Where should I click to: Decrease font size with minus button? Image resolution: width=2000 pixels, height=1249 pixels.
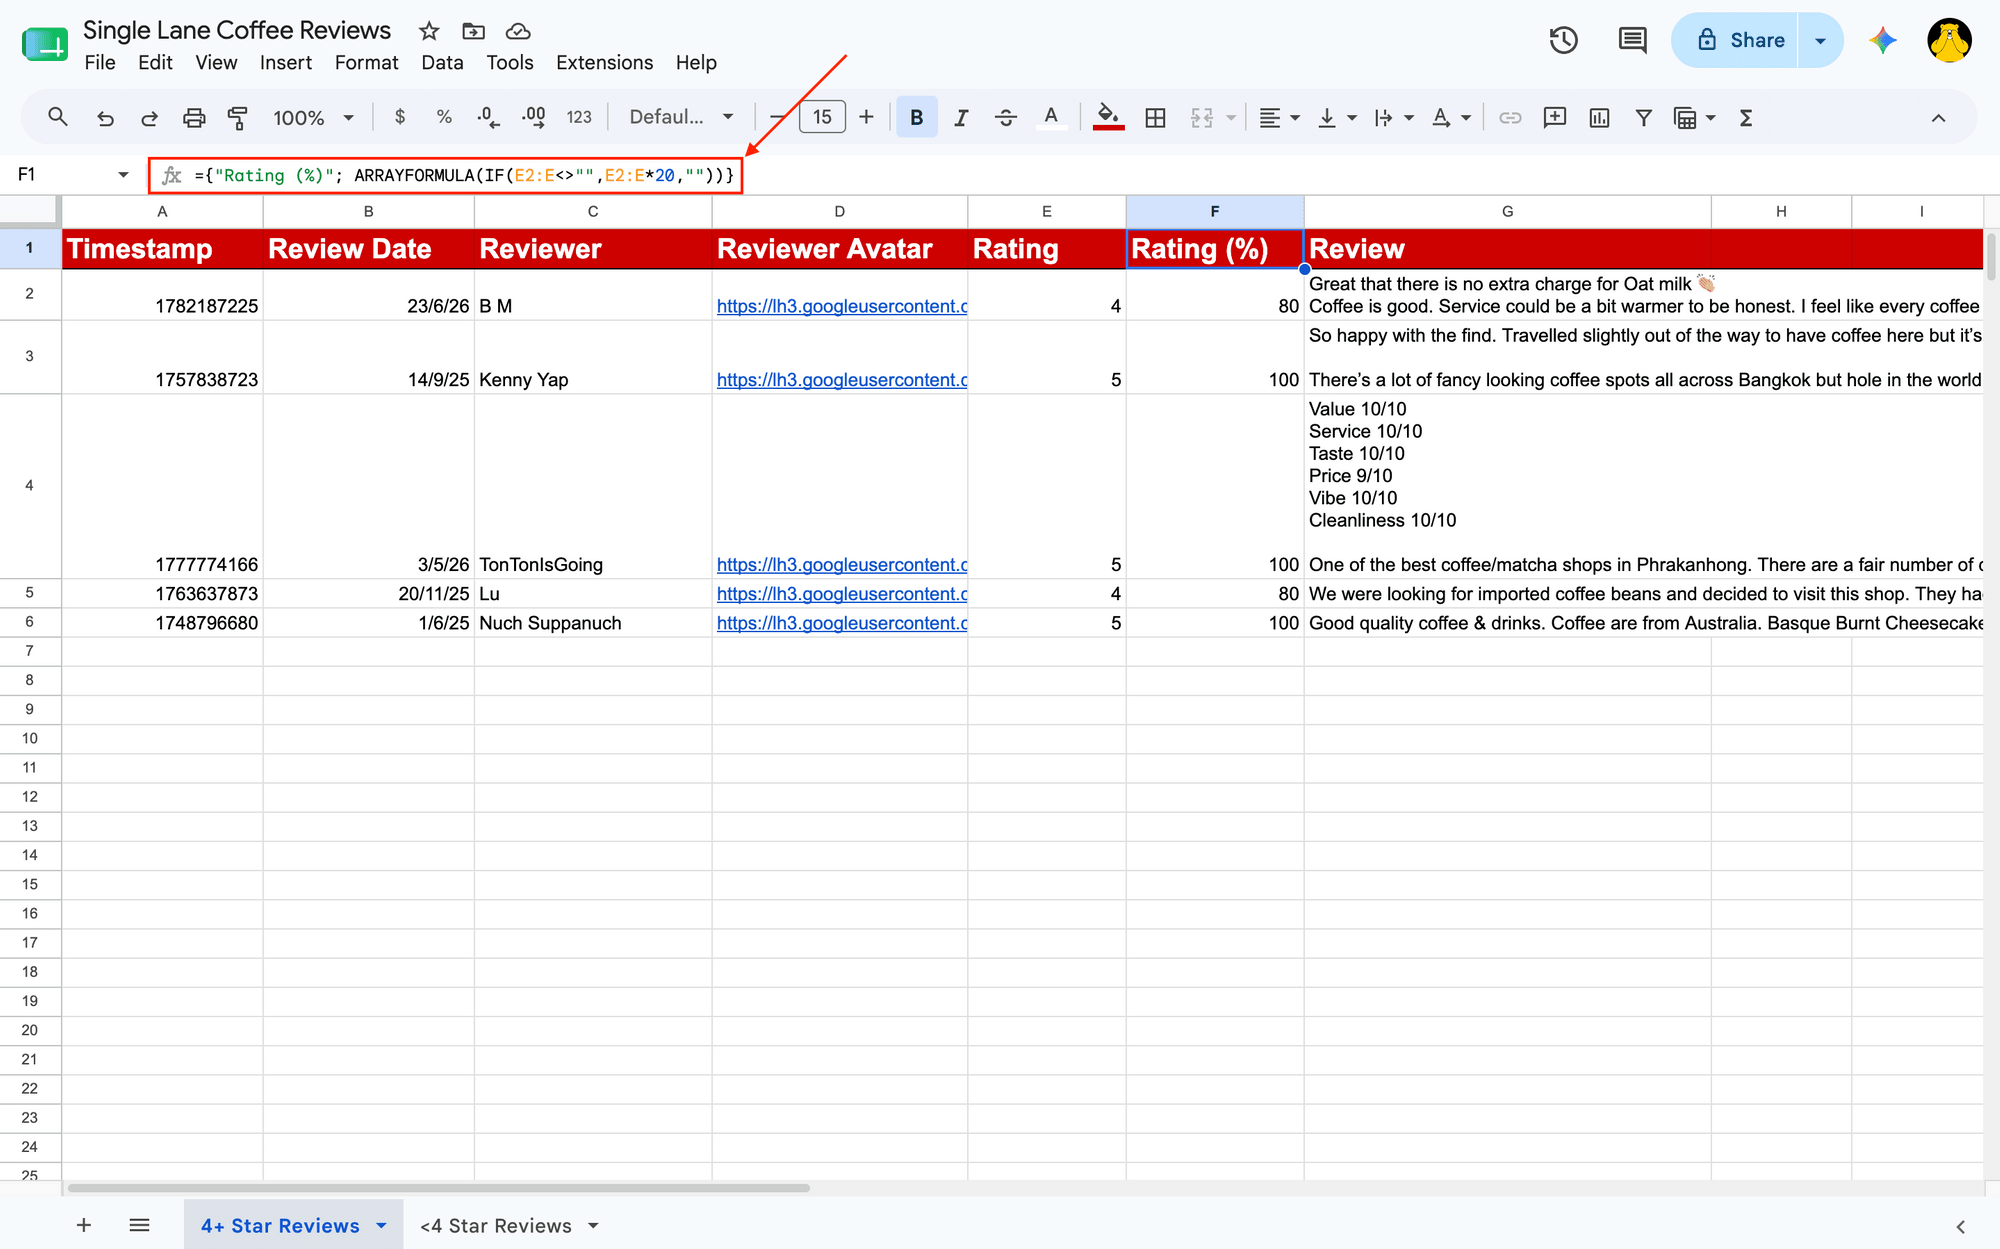(x=777, y=117)
